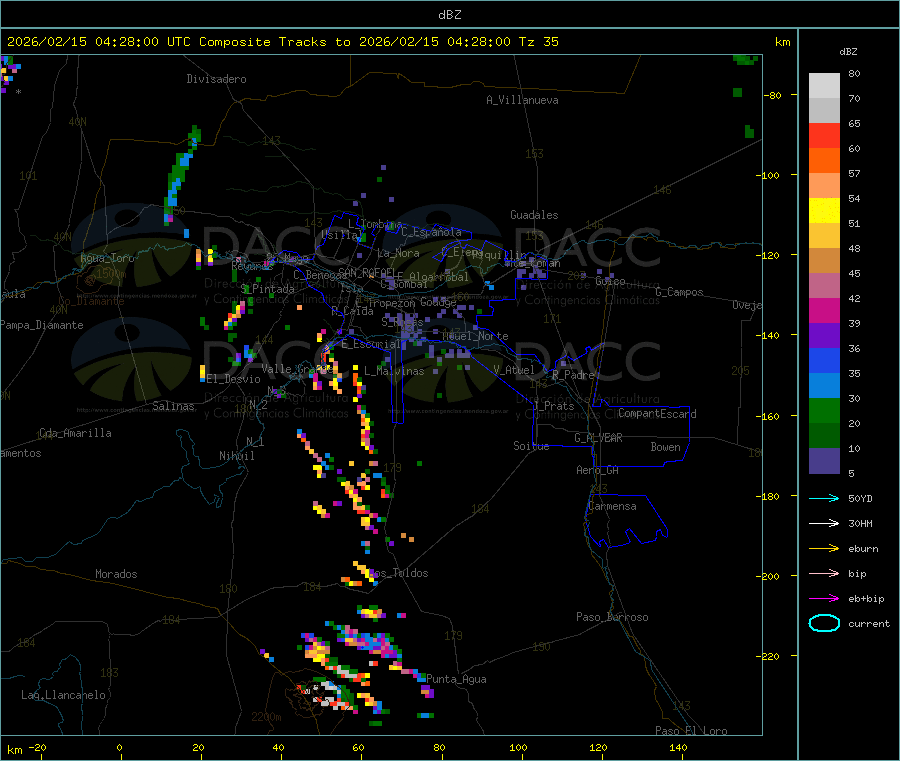Click the 48 dBZ tan color swatch

point(824,261)
